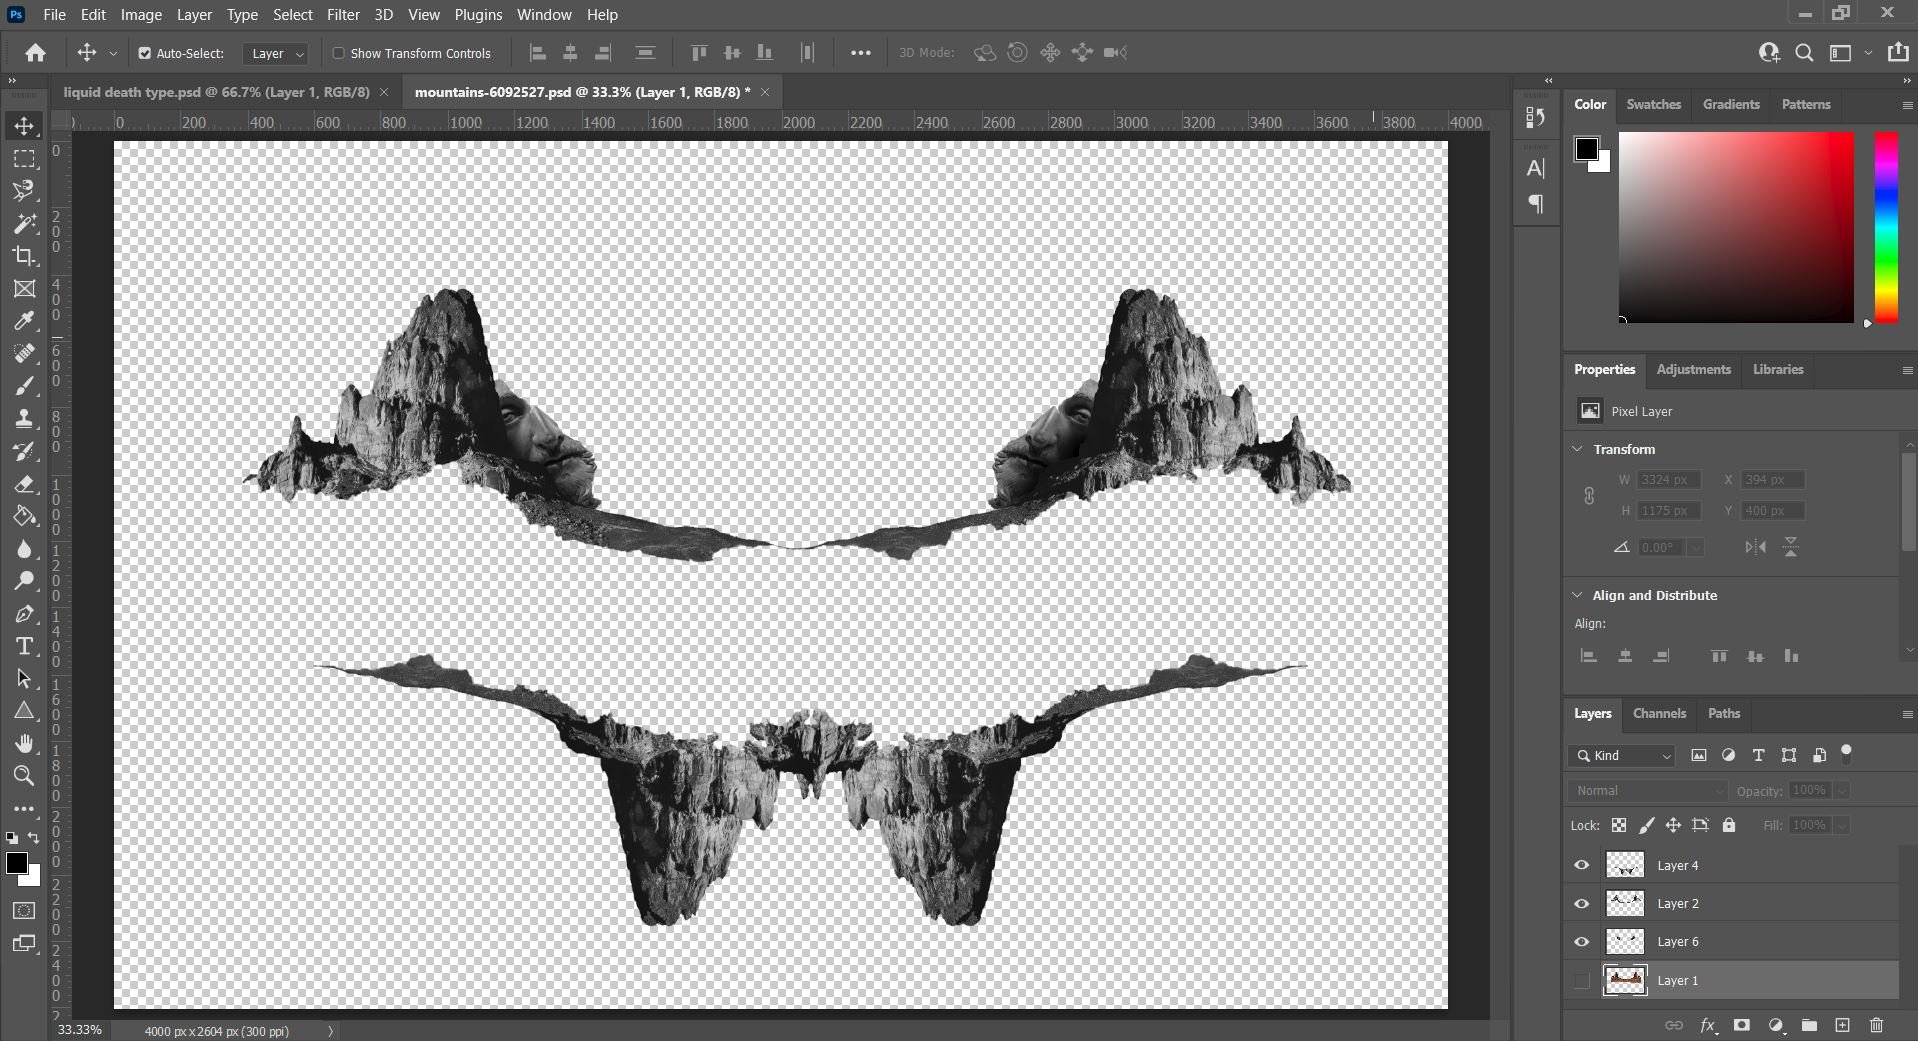Create a new layer with plus icon

pos(1842,1025)
